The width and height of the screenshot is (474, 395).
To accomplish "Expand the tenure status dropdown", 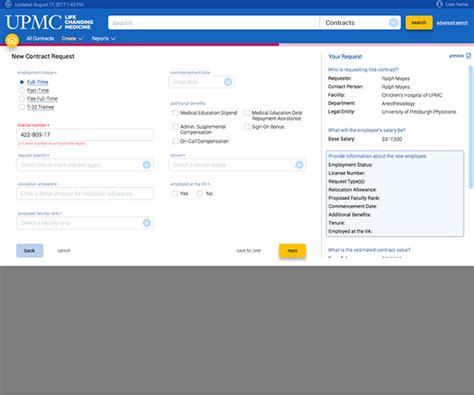I will click(299, 165).
